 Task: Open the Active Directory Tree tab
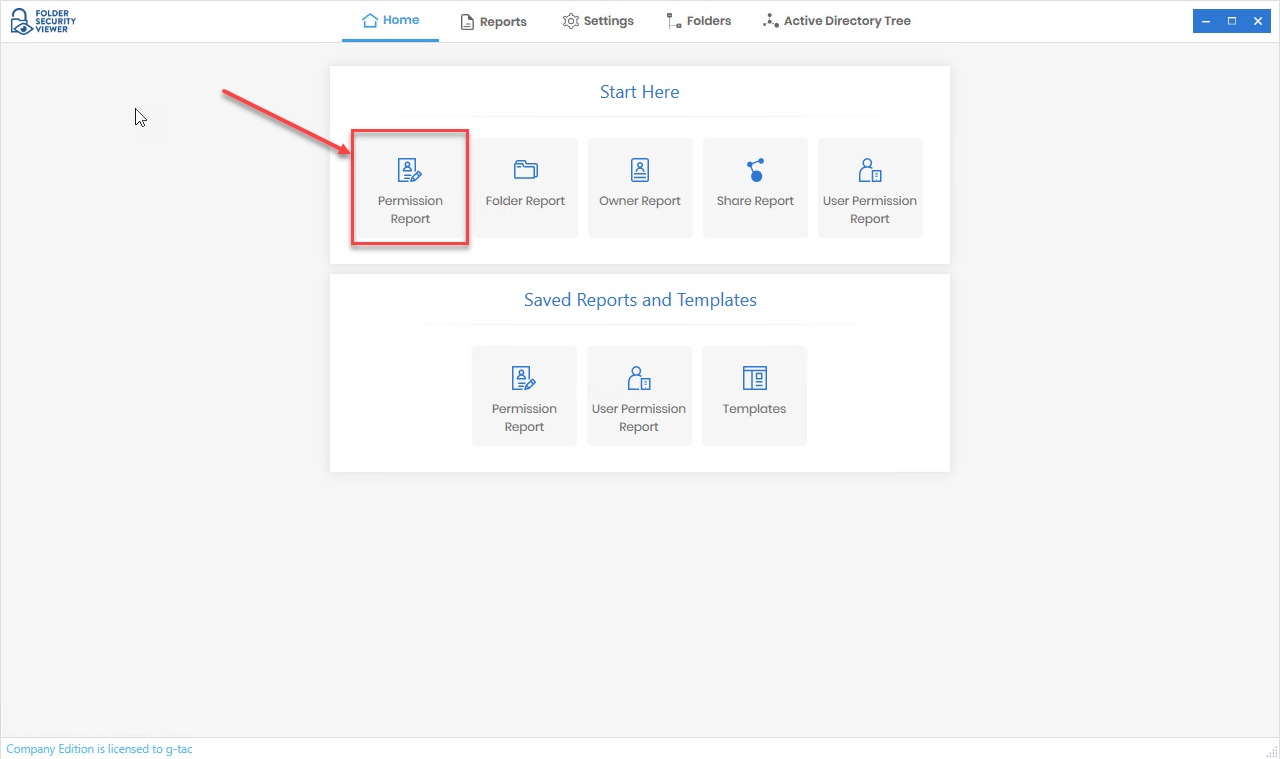click(837, 21)
